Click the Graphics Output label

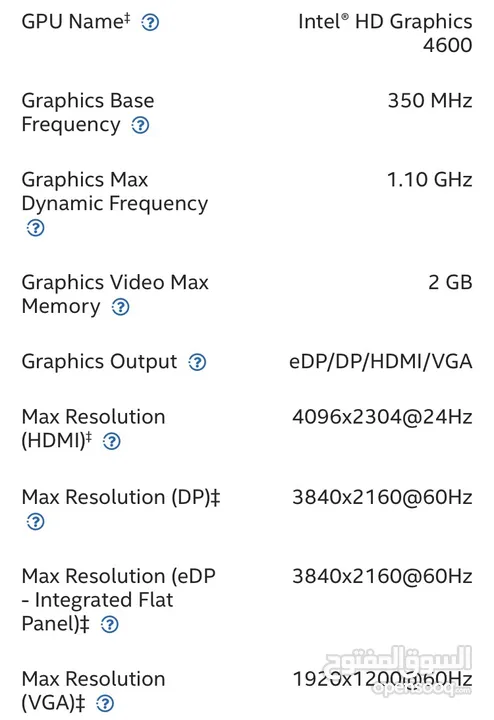pyautogui.click(x=99, y=362)
